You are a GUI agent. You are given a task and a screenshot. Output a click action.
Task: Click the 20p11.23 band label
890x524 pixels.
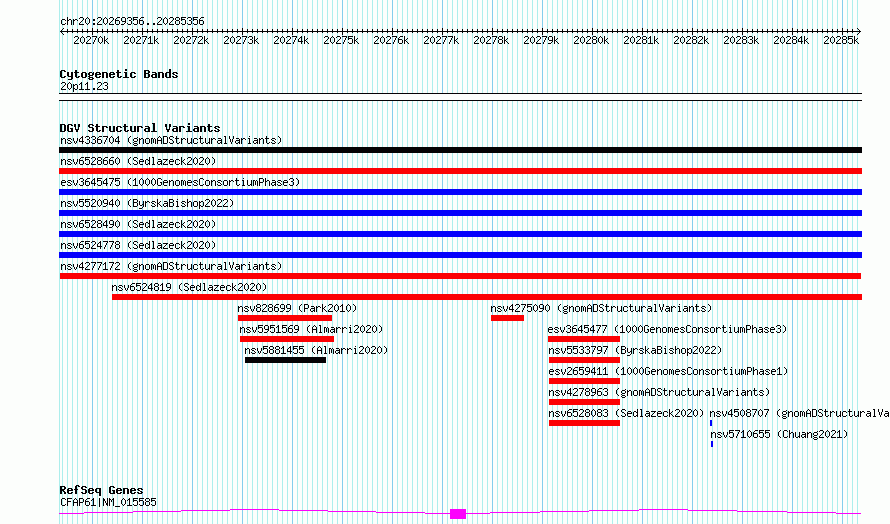[84, 86]
